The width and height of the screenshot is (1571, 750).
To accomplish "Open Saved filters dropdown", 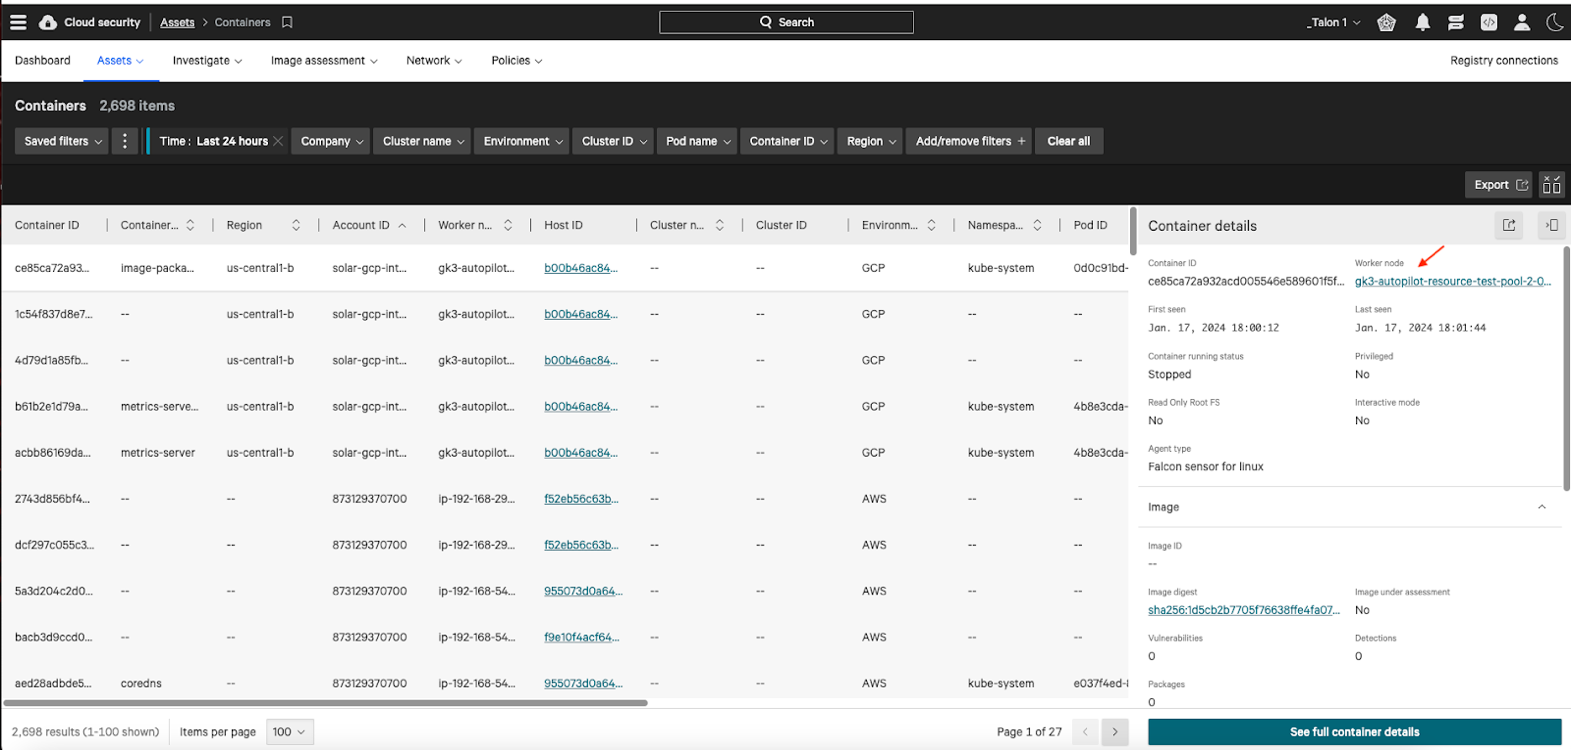I will [x=63, y=141].
